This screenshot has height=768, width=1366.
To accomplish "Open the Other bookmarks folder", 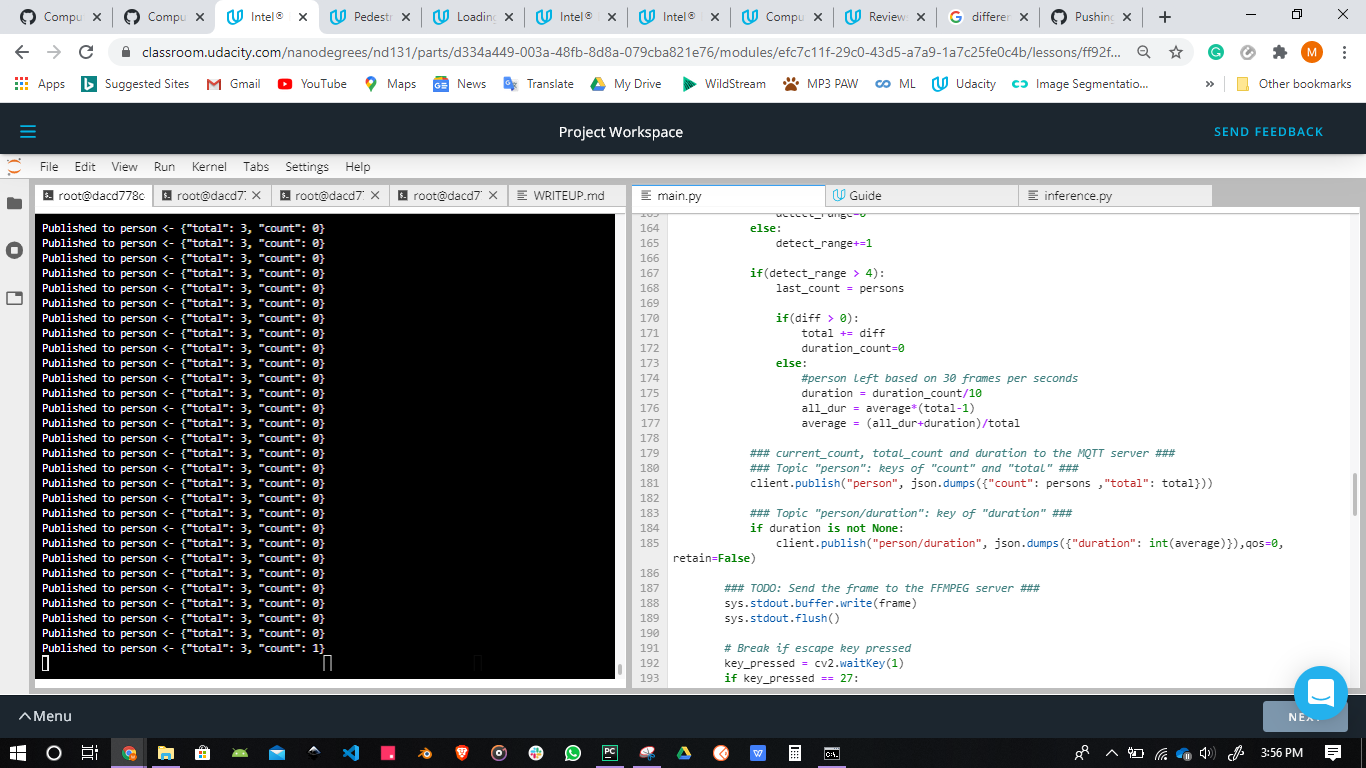I will tap(1295, 84).
